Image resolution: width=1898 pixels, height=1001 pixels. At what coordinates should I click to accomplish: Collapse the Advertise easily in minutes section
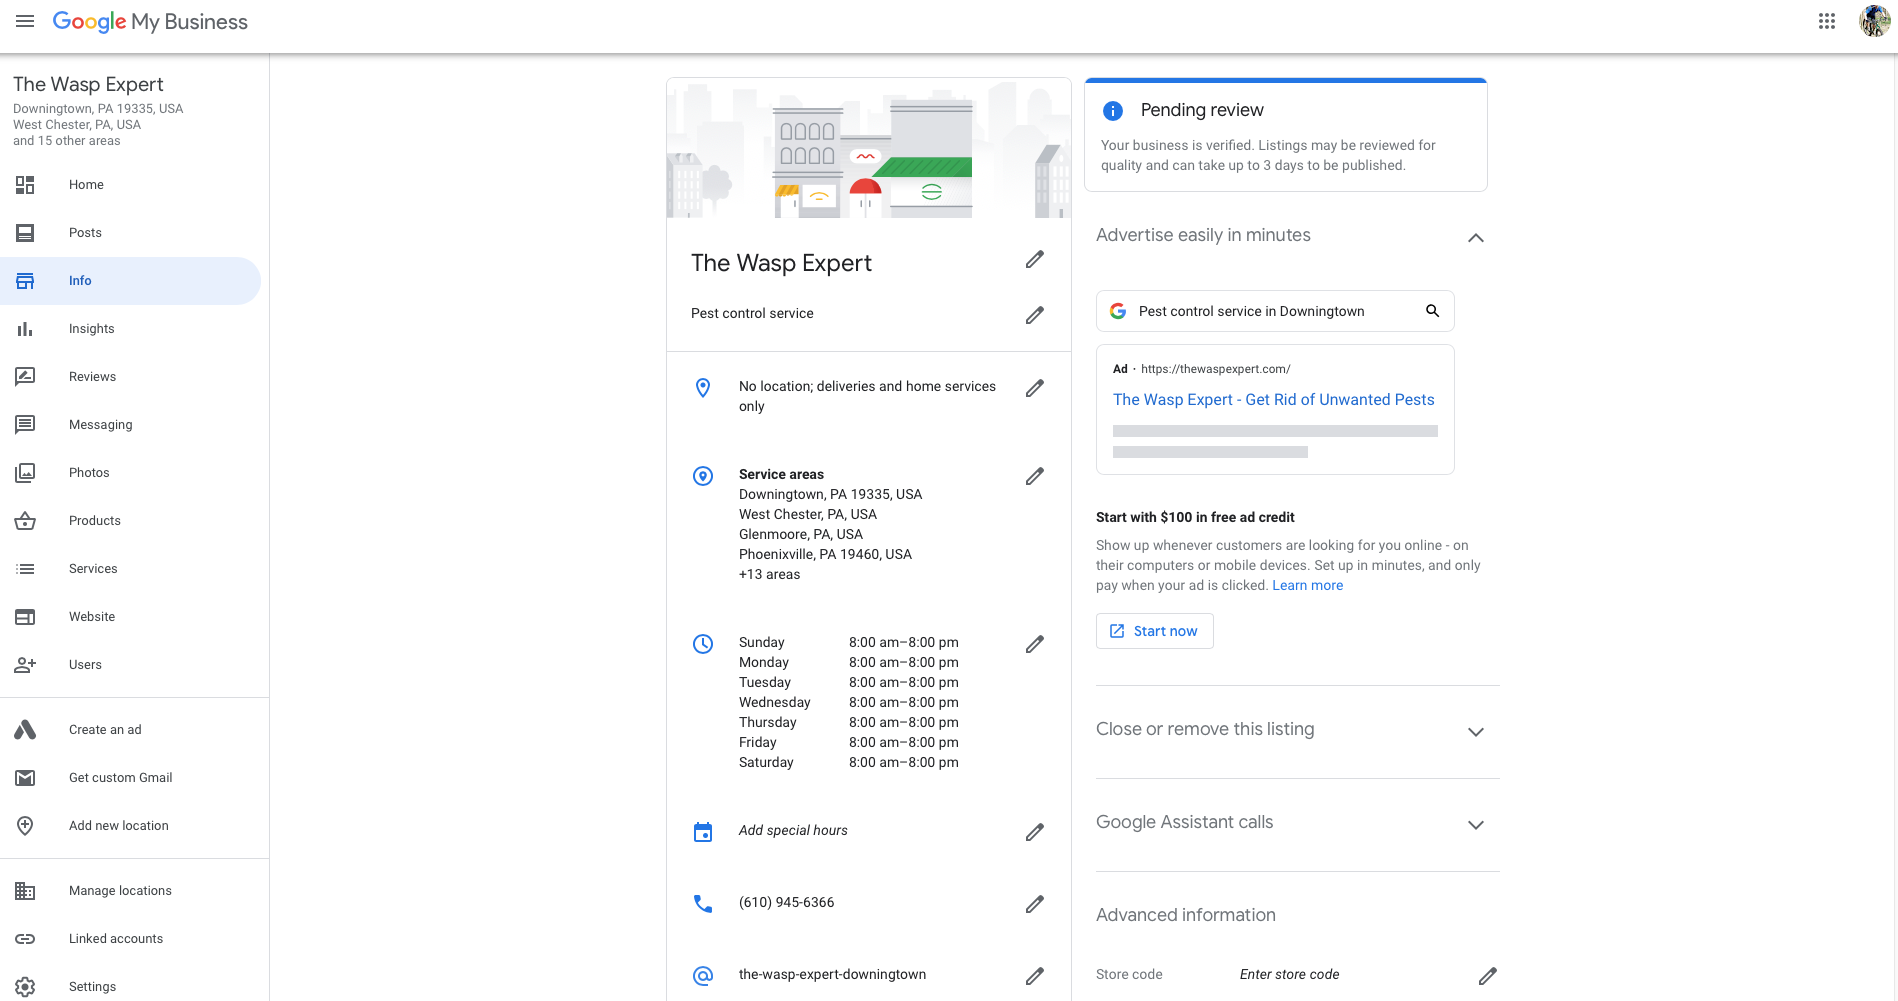point(1475,237)
